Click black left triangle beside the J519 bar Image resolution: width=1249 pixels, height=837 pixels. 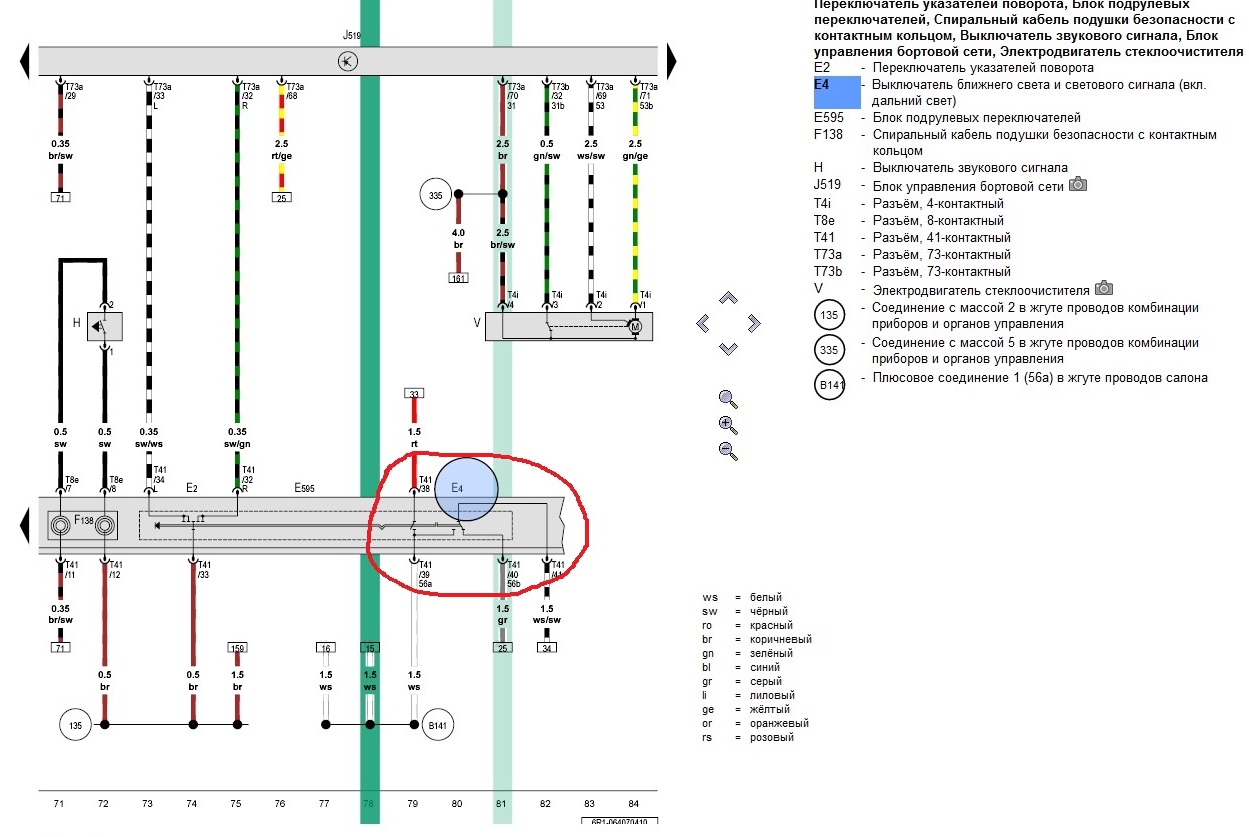click(24, 62)
